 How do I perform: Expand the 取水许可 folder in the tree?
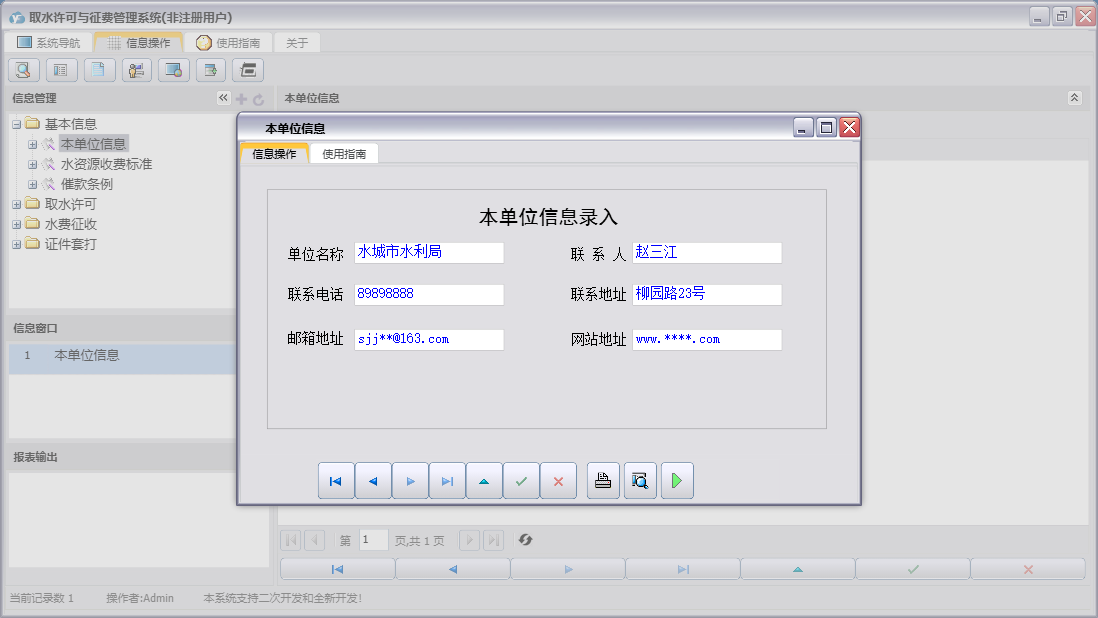click(16, 204)
